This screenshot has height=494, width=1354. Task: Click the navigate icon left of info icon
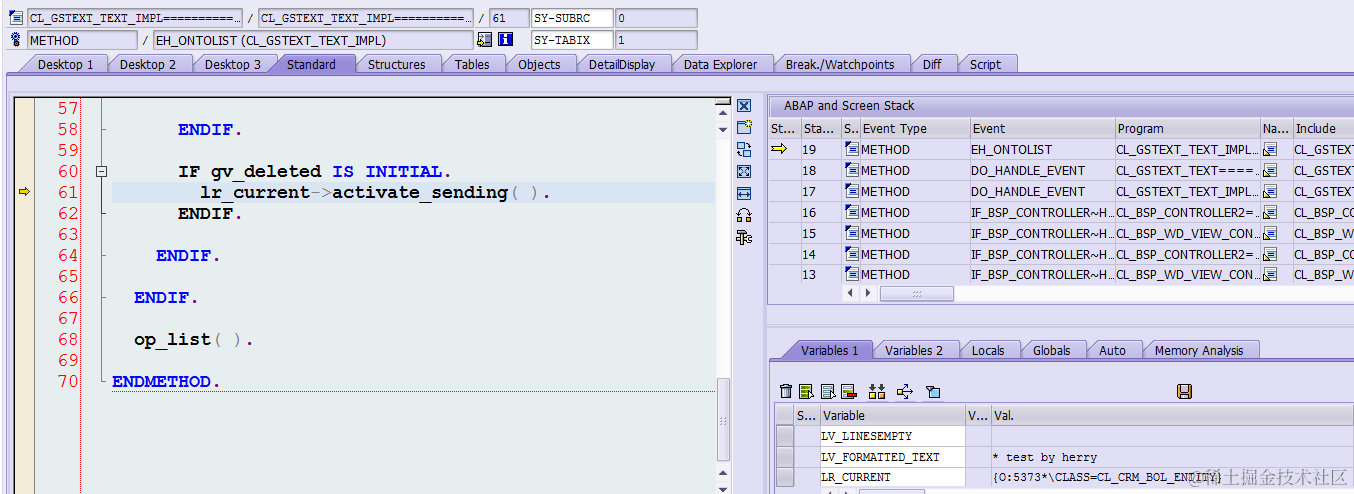485,40
